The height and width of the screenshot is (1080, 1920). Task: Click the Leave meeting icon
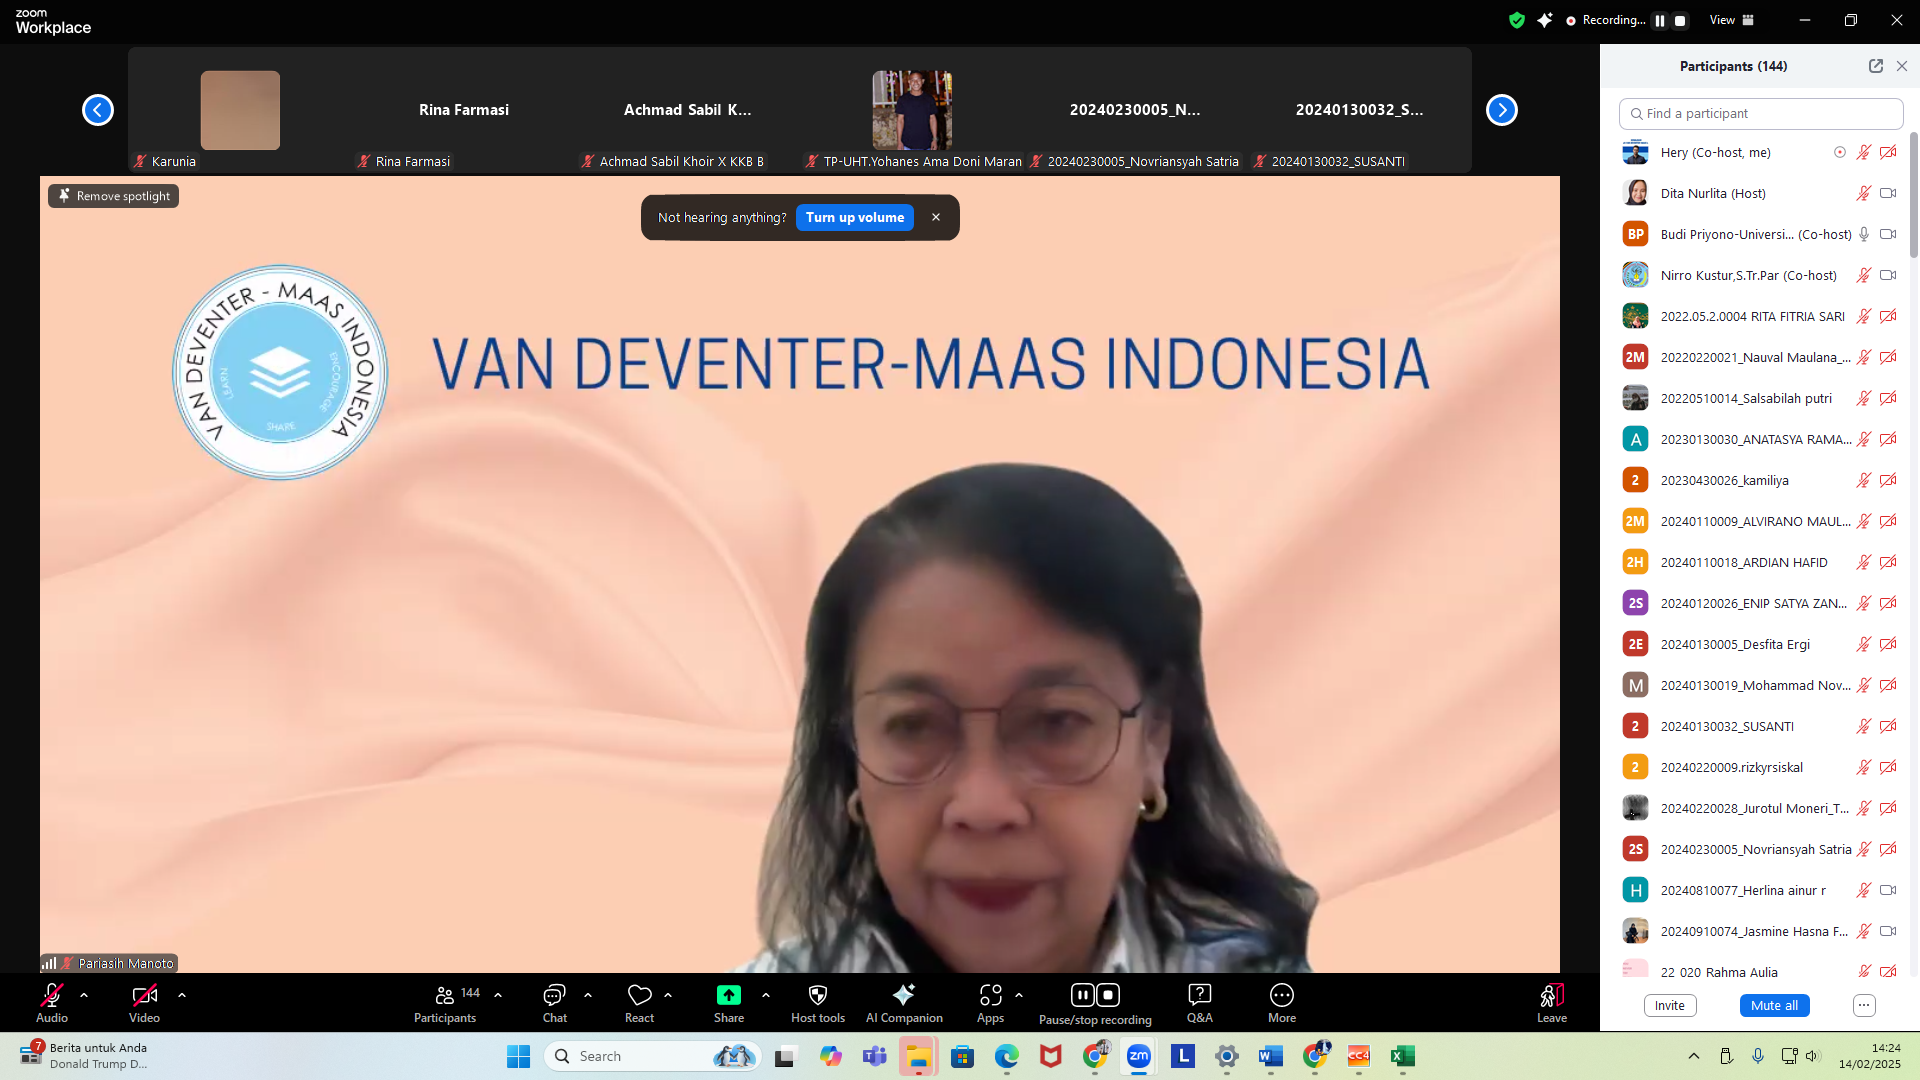(x=1551, y=995)
